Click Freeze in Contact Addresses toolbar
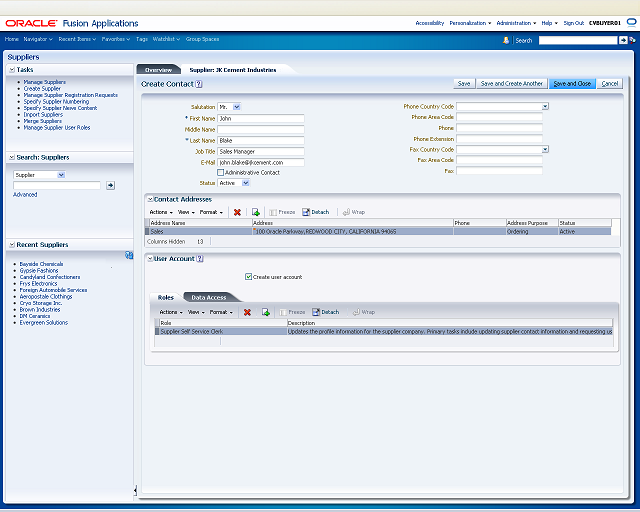 click(x=282, y=212)
